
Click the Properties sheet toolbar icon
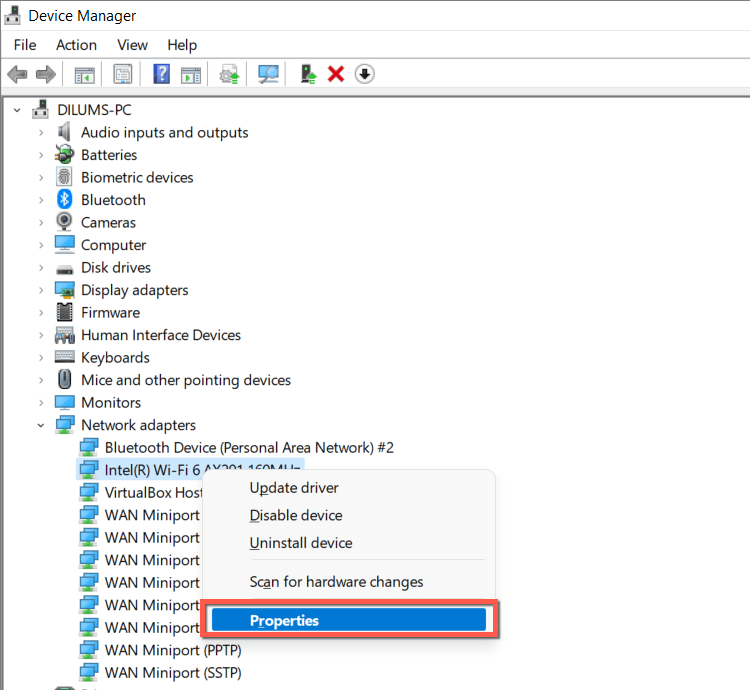tap(123, 74)
